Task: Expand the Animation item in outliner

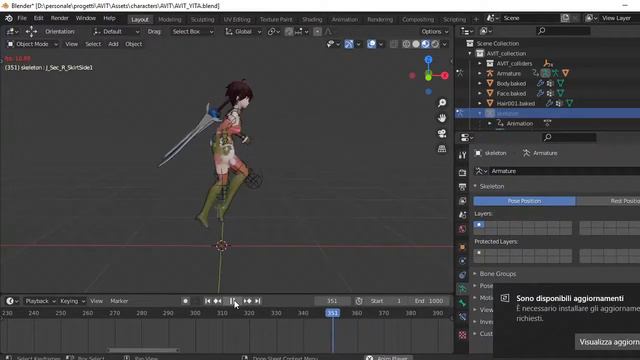Action: 490,123
